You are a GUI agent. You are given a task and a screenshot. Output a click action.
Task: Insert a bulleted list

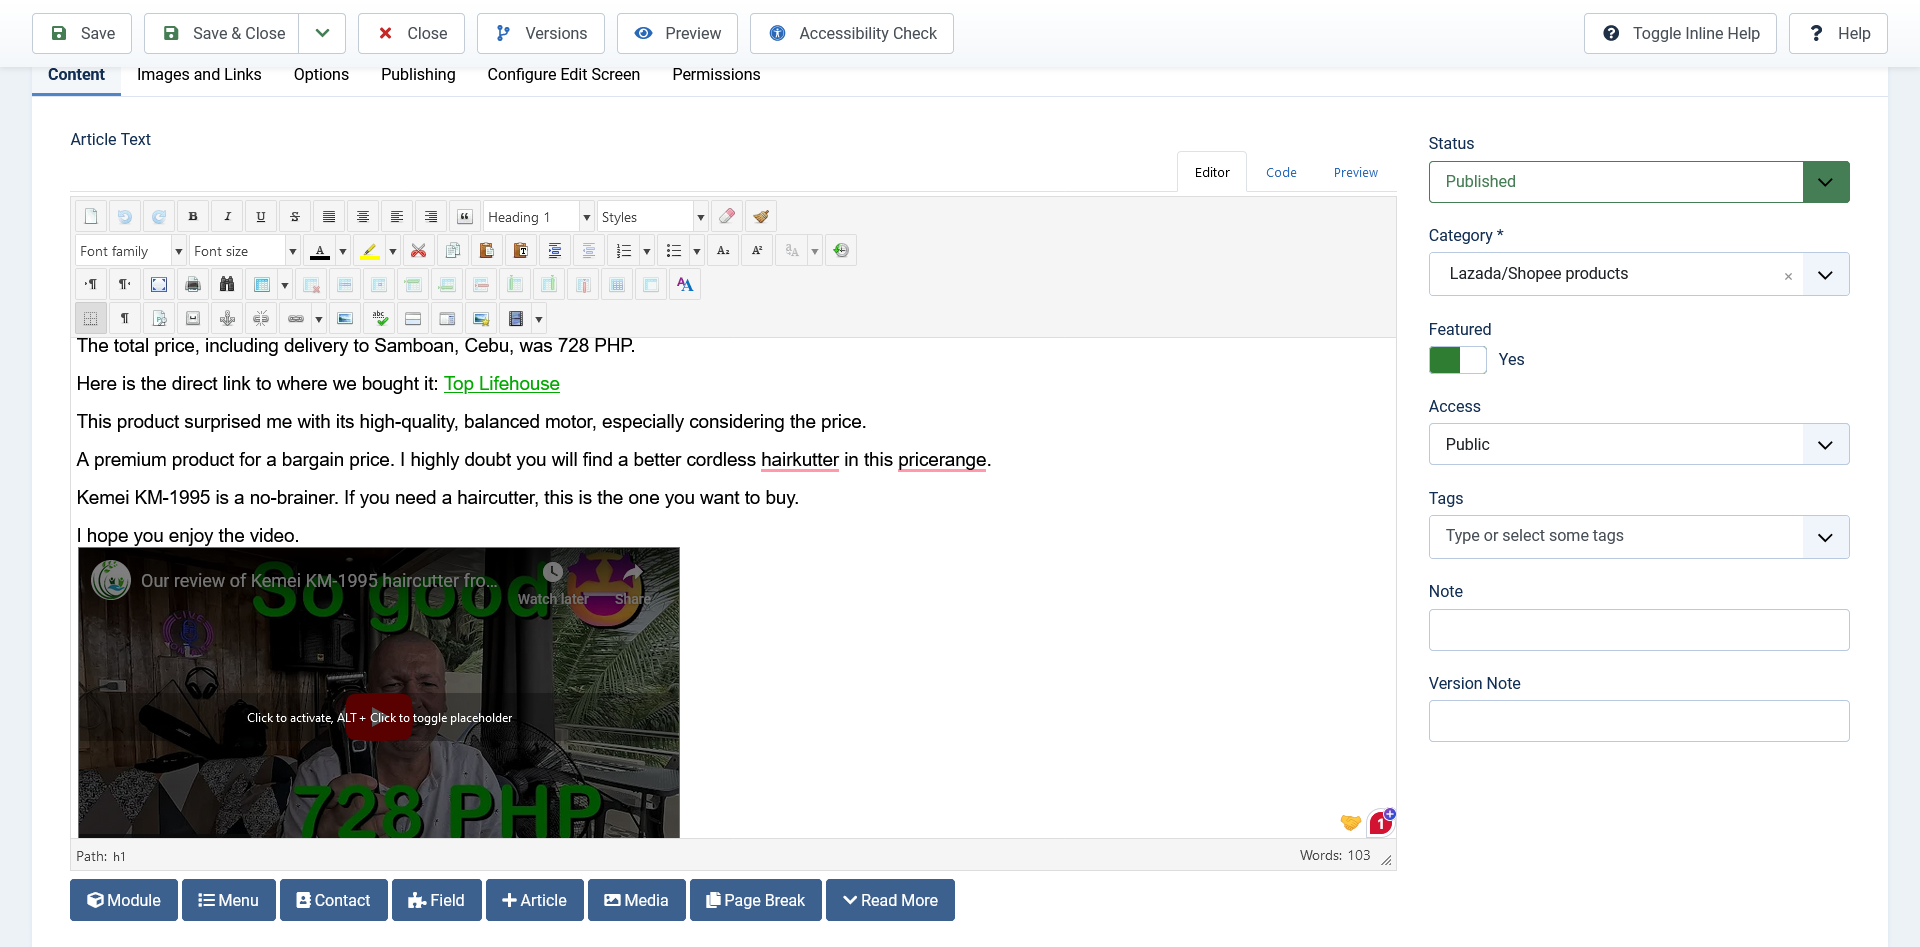click(x=673, y=251)
